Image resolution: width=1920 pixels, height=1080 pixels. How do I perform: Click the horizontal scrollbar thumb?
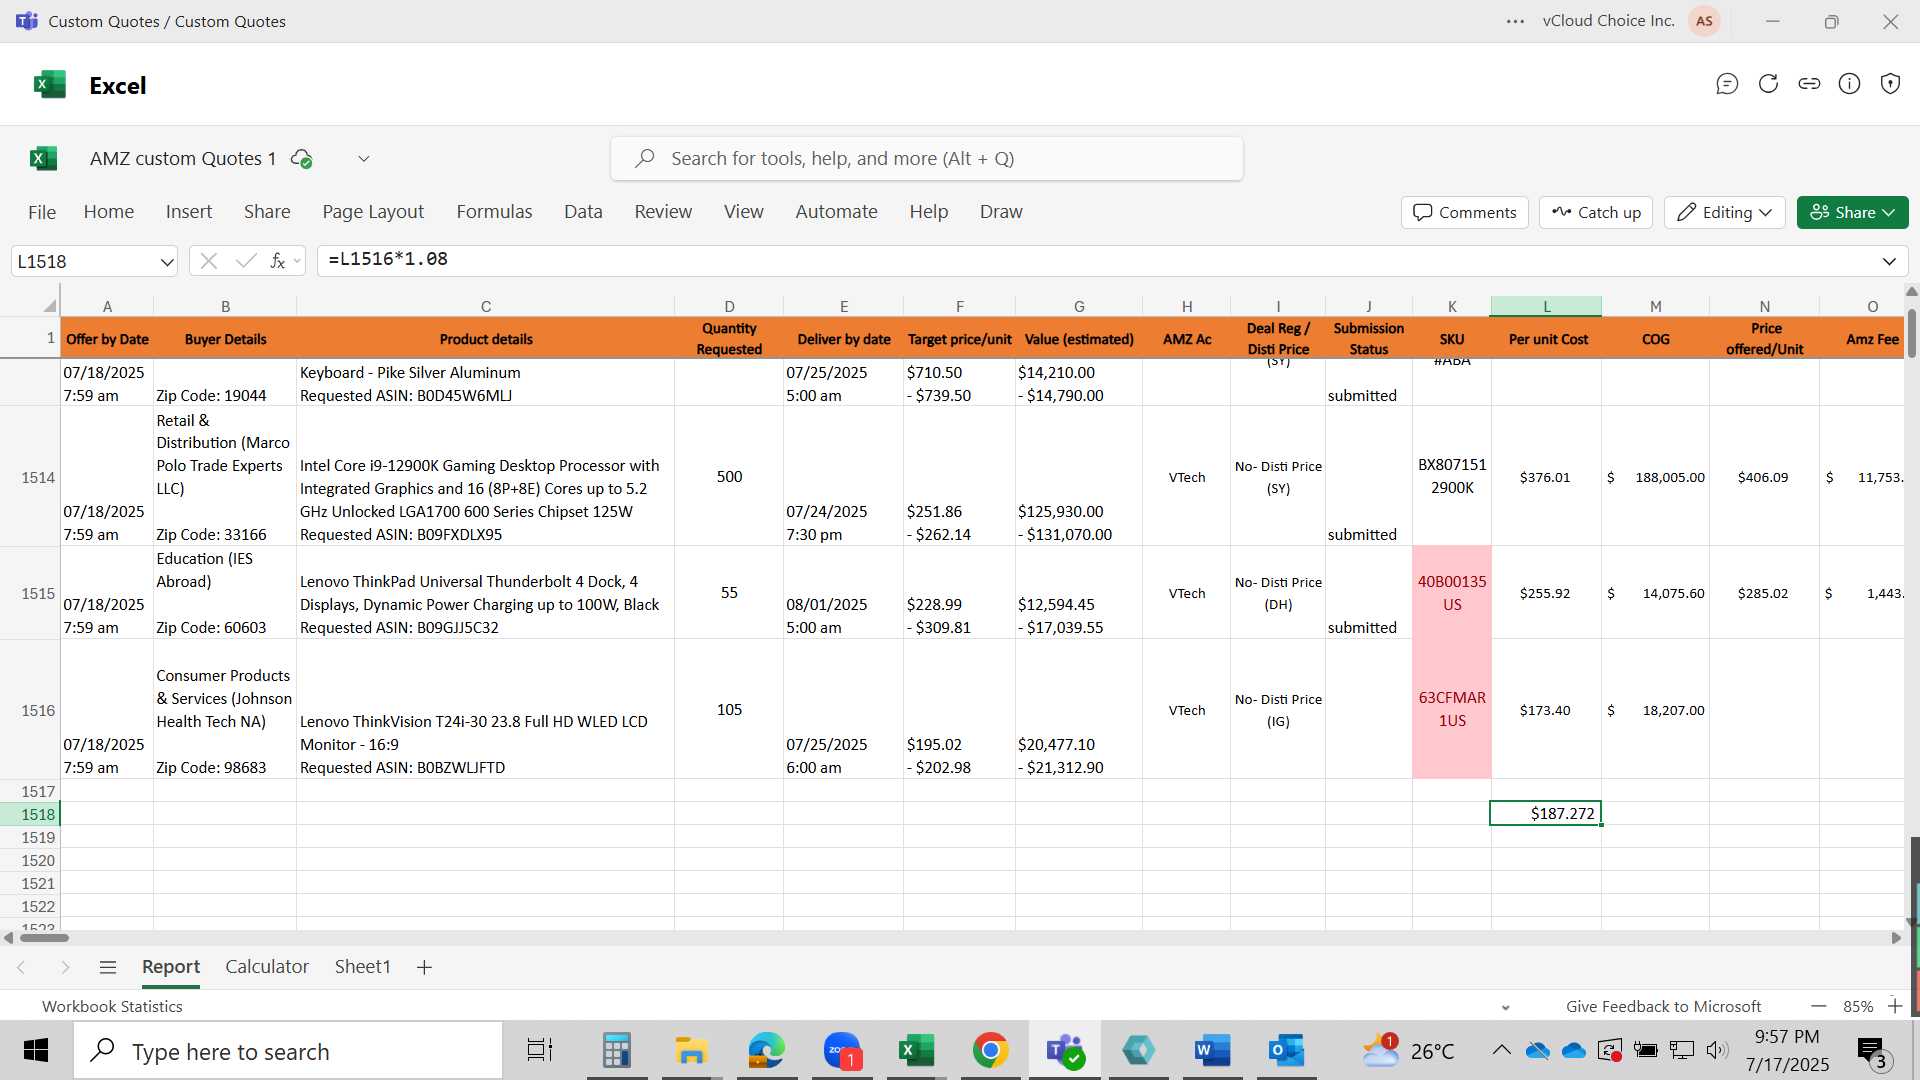44,938
